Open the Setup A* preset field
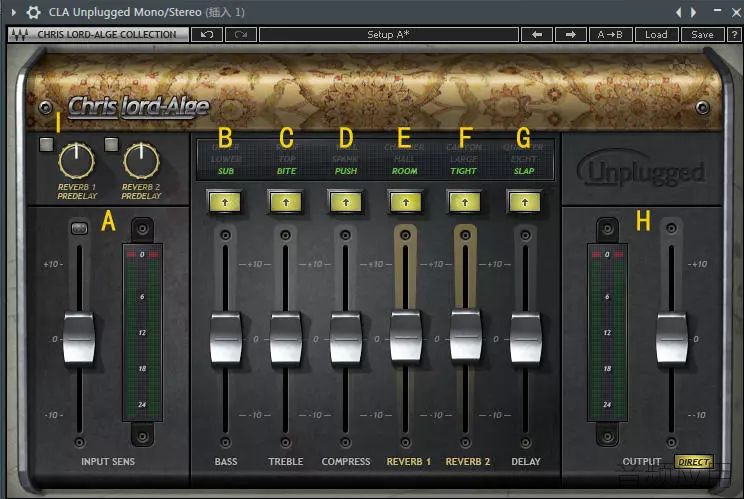Screen dimensions: 744x499 click(x=389, y=35)
